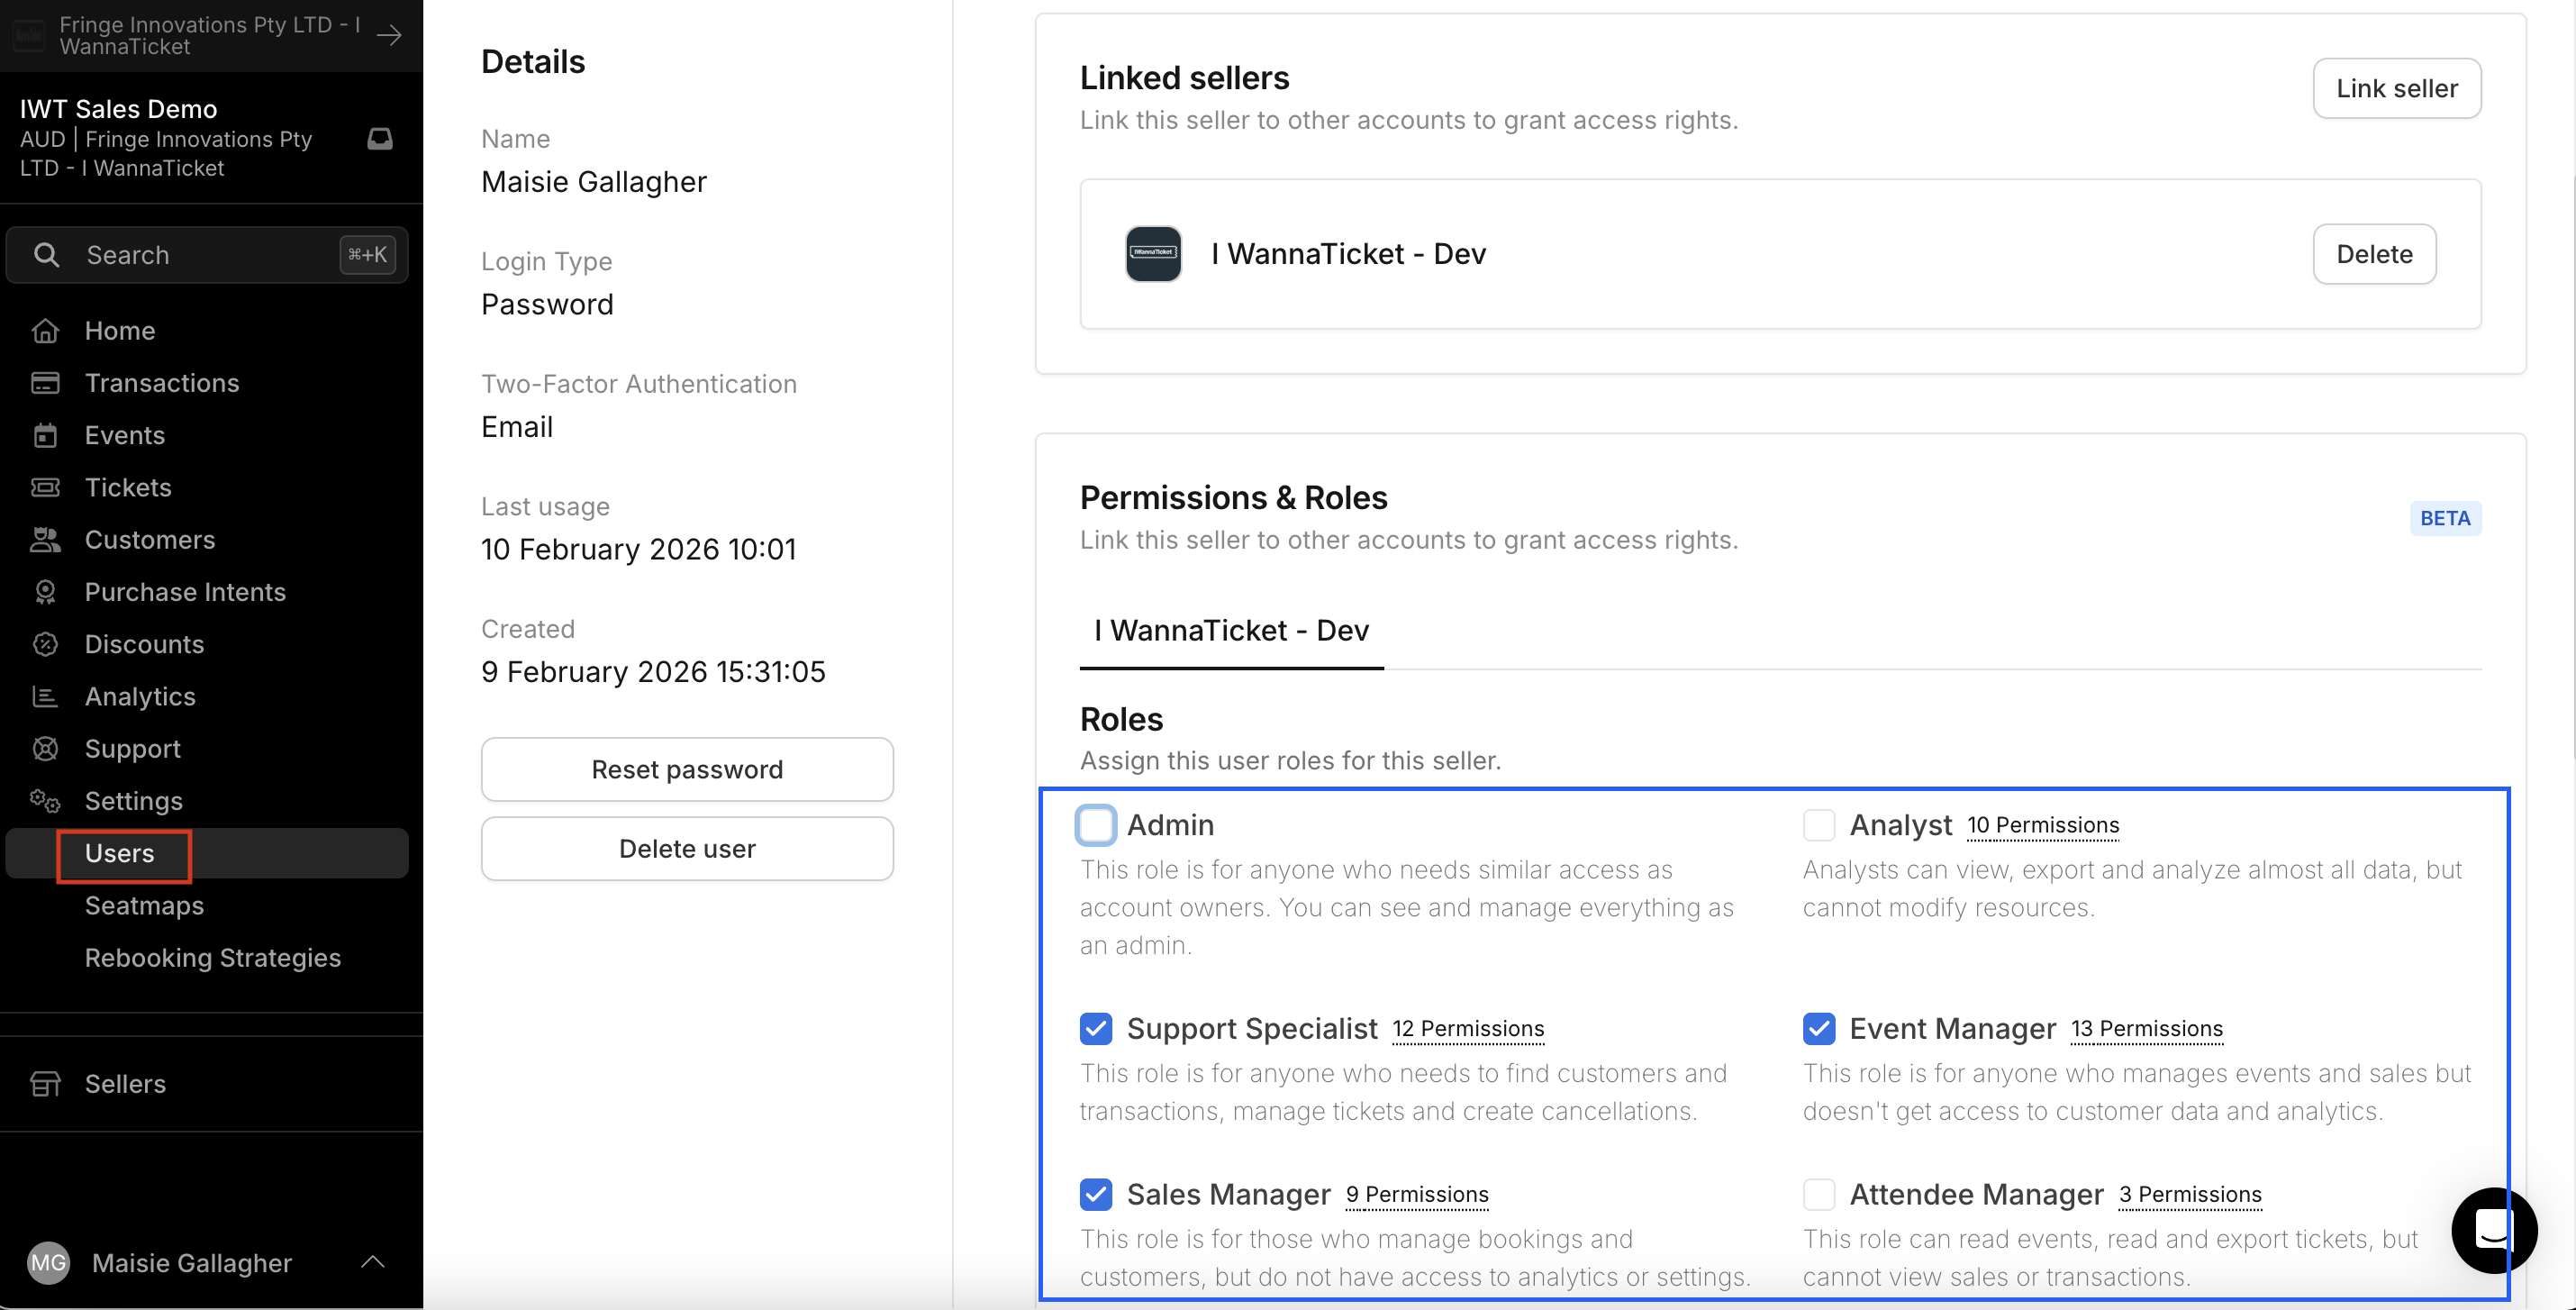The height and width of the screenshot is (1310, 2576).
Task: Select the I WannaTicket - Dev tab
Action: [1231, 631]
